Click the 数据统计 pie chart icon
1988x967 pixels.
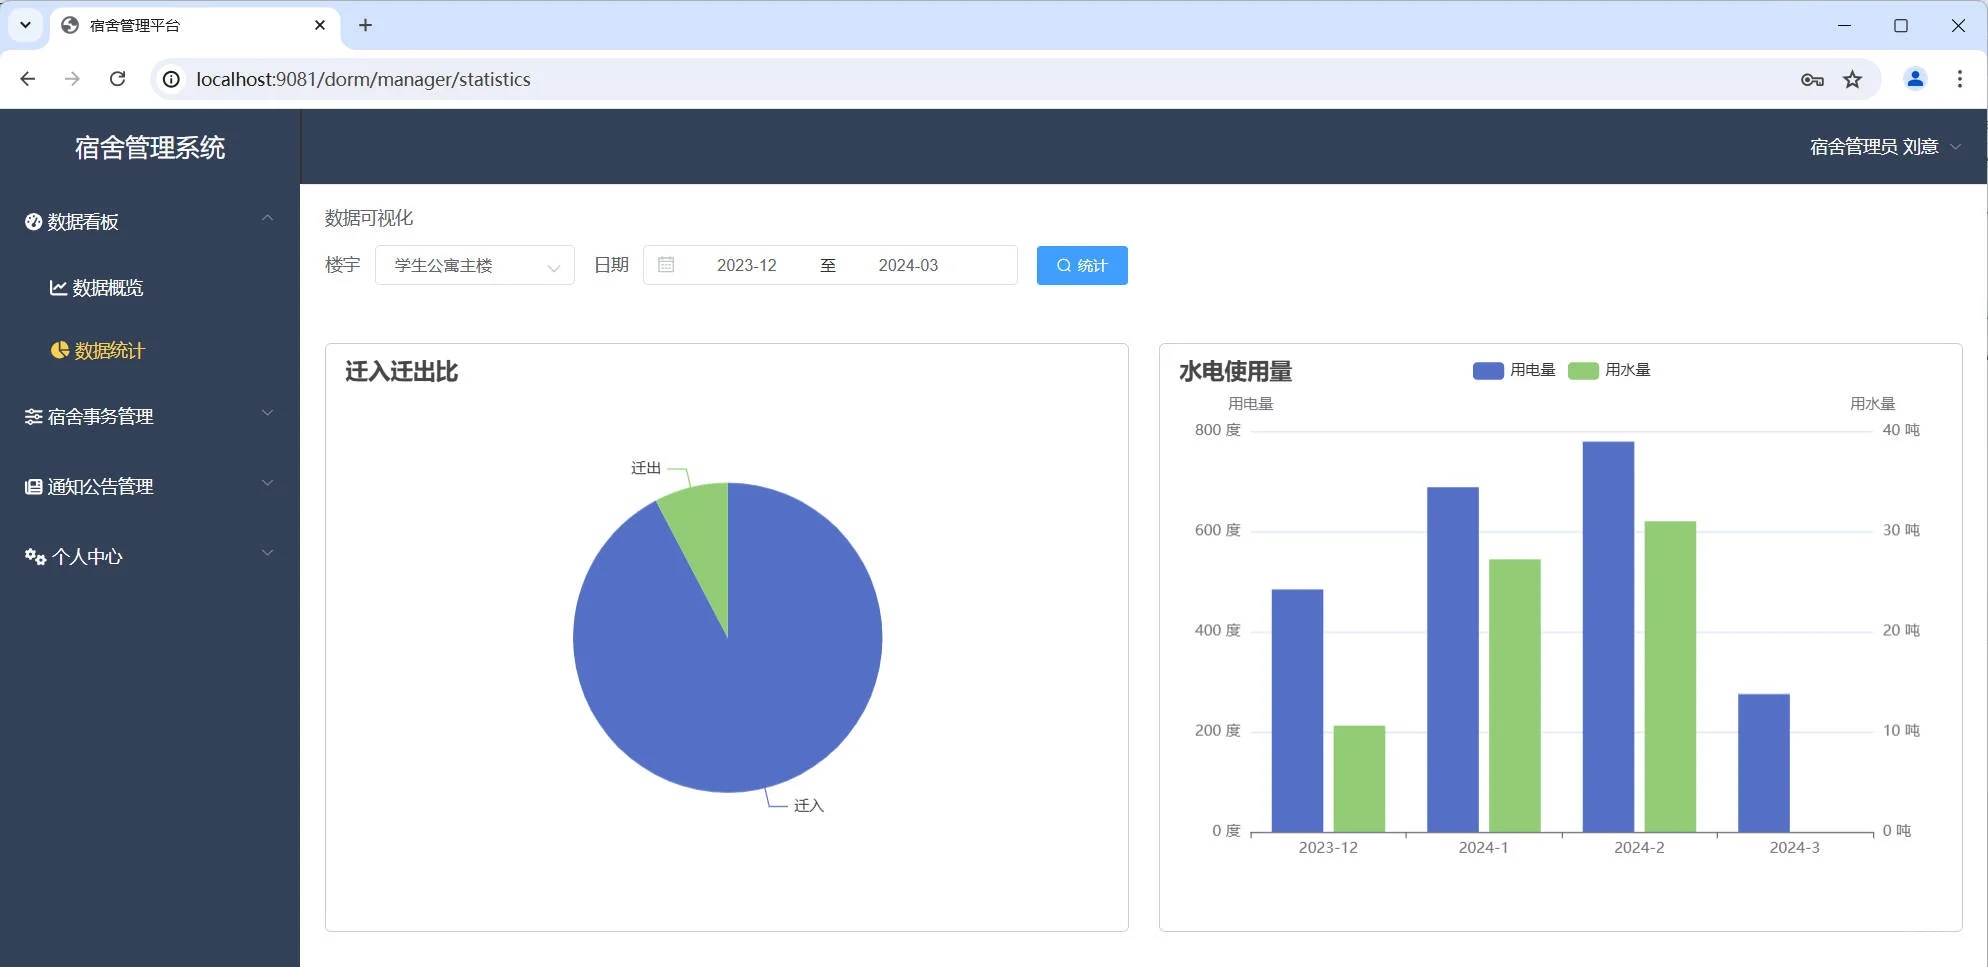tap(58, 351)
